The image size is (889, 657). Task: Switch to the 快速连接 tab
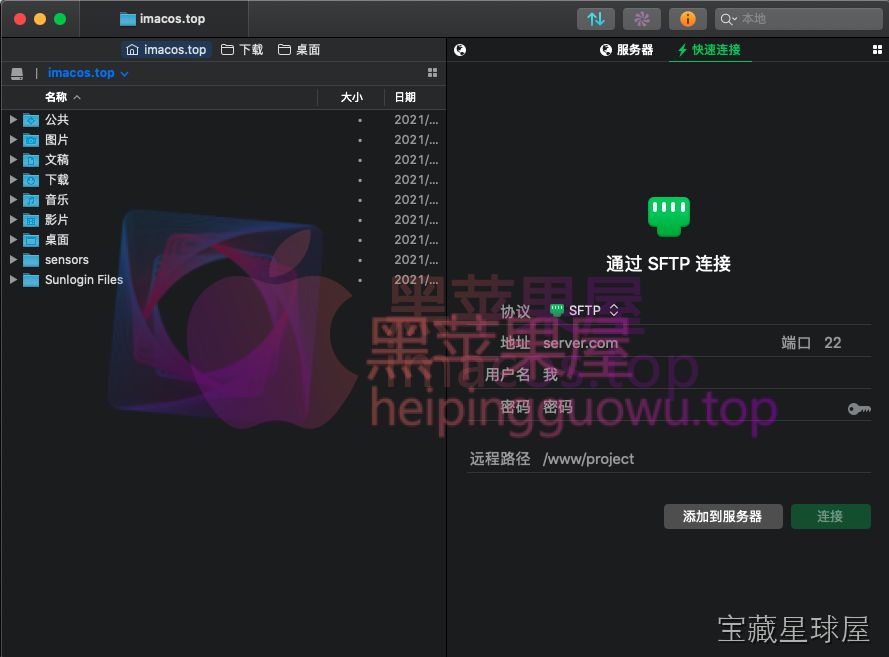coord(709,50)
